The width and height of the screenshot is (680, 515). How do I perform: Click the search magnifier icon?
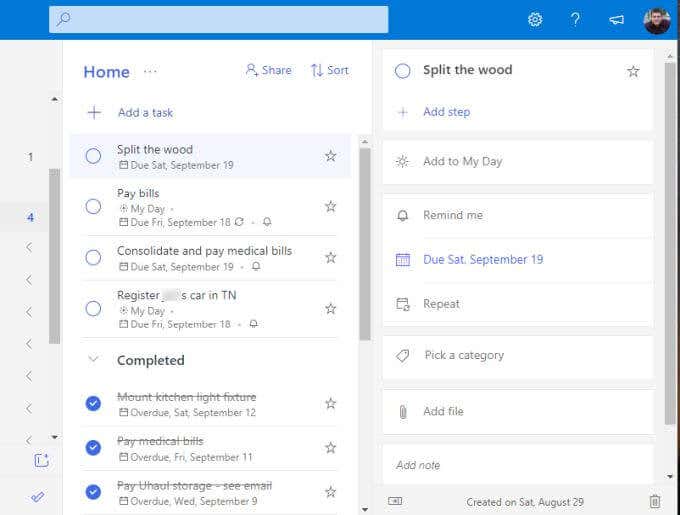[x=63, y=19]
